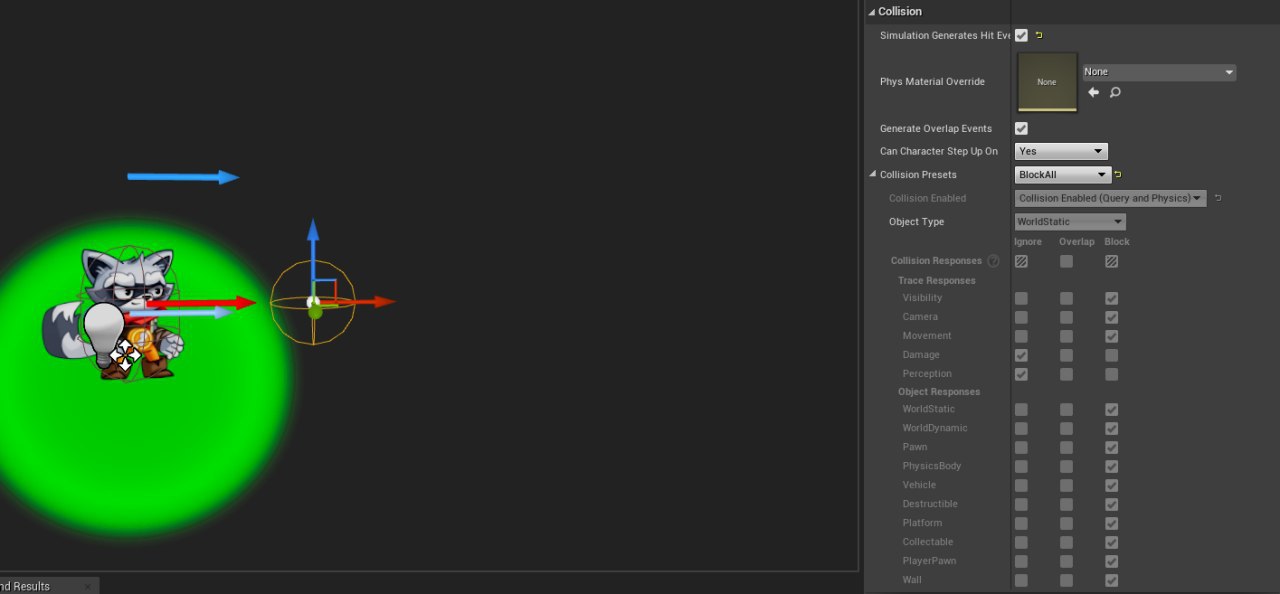The height and width of the screenshot is (594, 1280).
Task: Check Ignore for Camera trace response
Action: (x=1021, y=317)
